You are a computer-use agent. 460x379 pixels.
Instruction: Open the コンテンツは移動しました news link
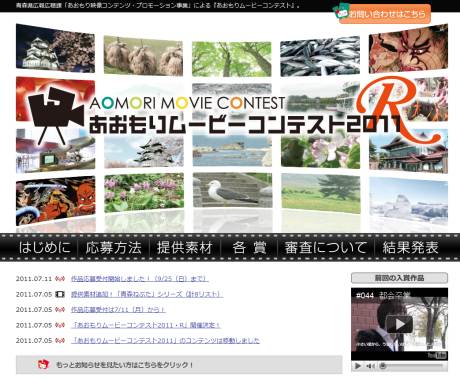(x=165, y=340)
